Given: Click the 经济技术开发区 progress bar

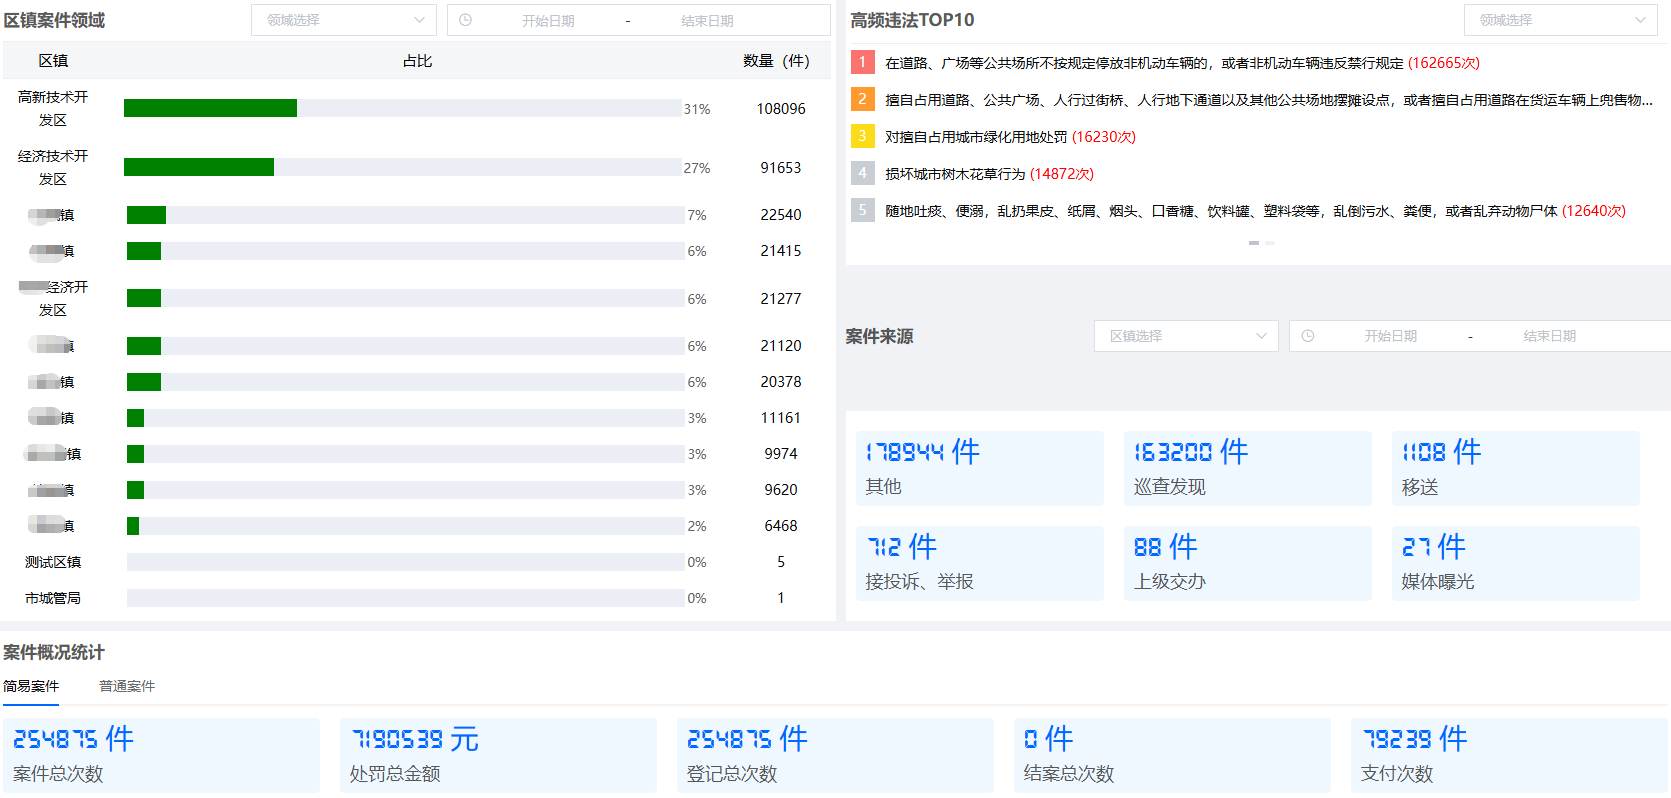Looking at the screenshot, I should (403, 167).
